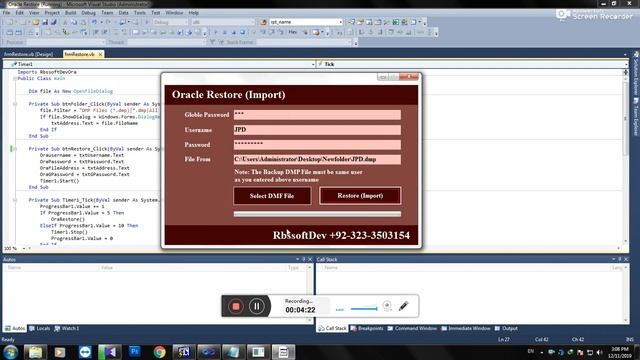
Task: Open the Build menu
Action: 70,13
